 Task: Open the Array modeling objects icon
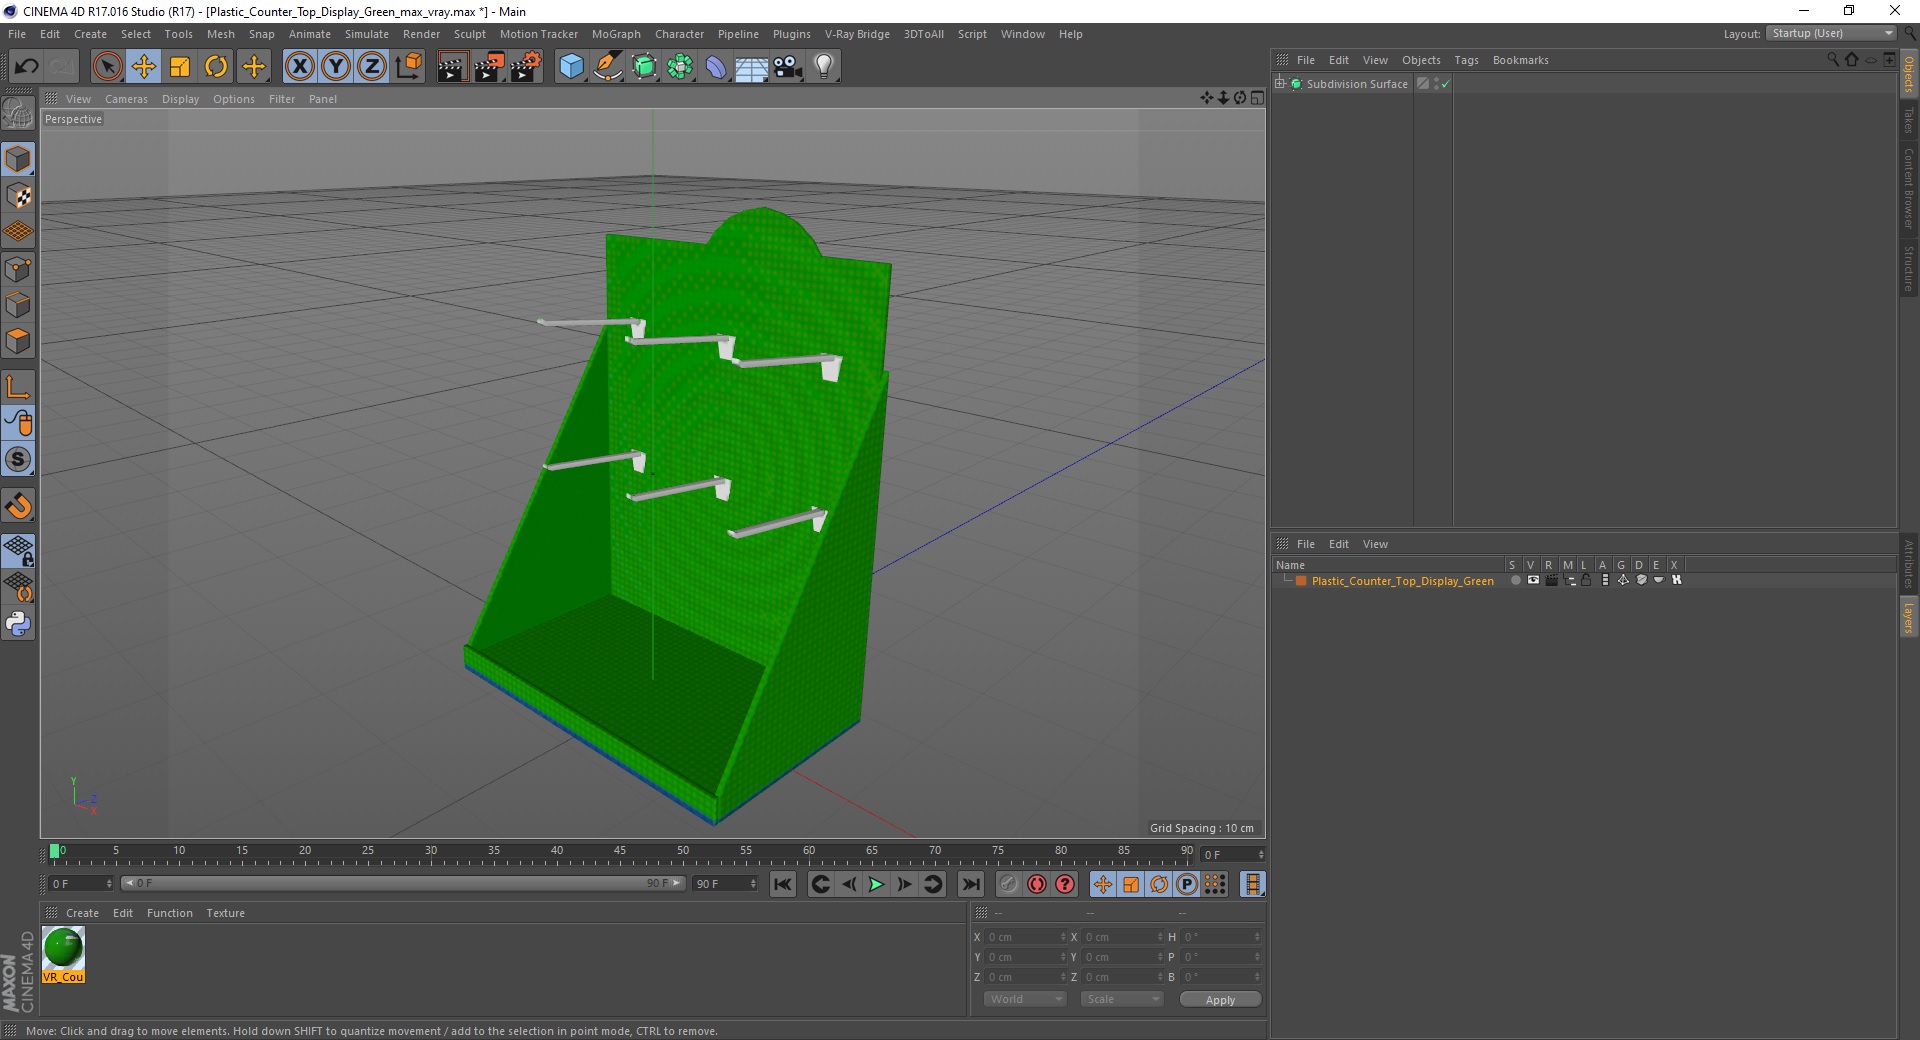tap(680, 67)
